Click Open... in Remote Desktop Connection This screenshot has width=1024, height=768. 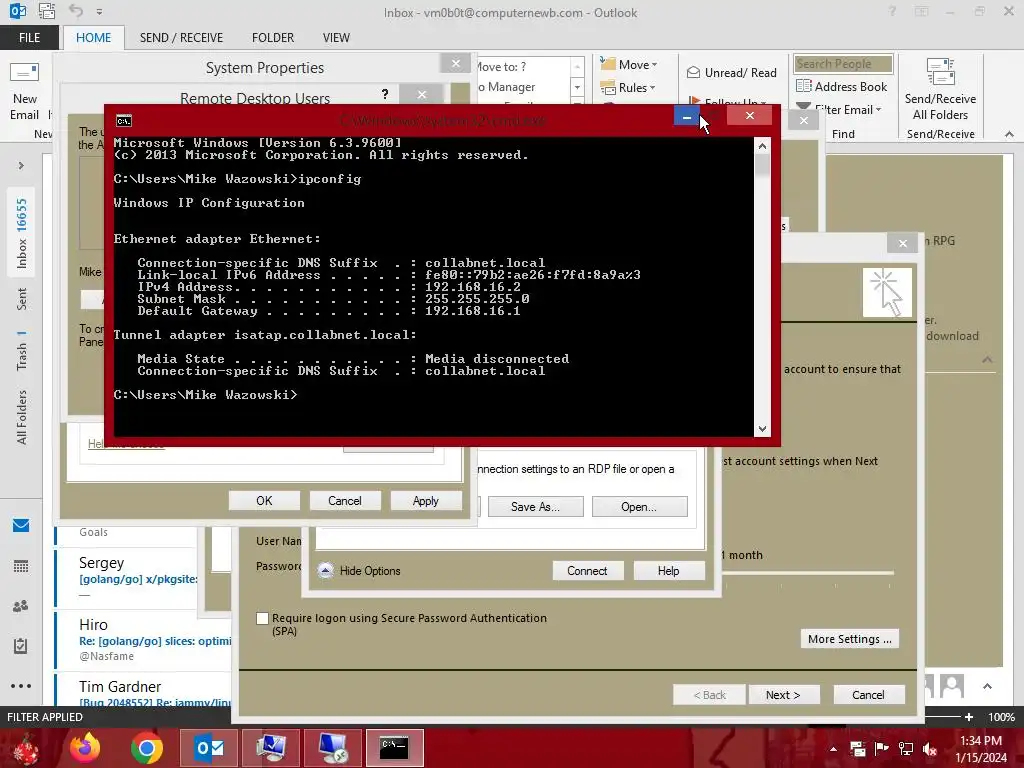[639, 507]
